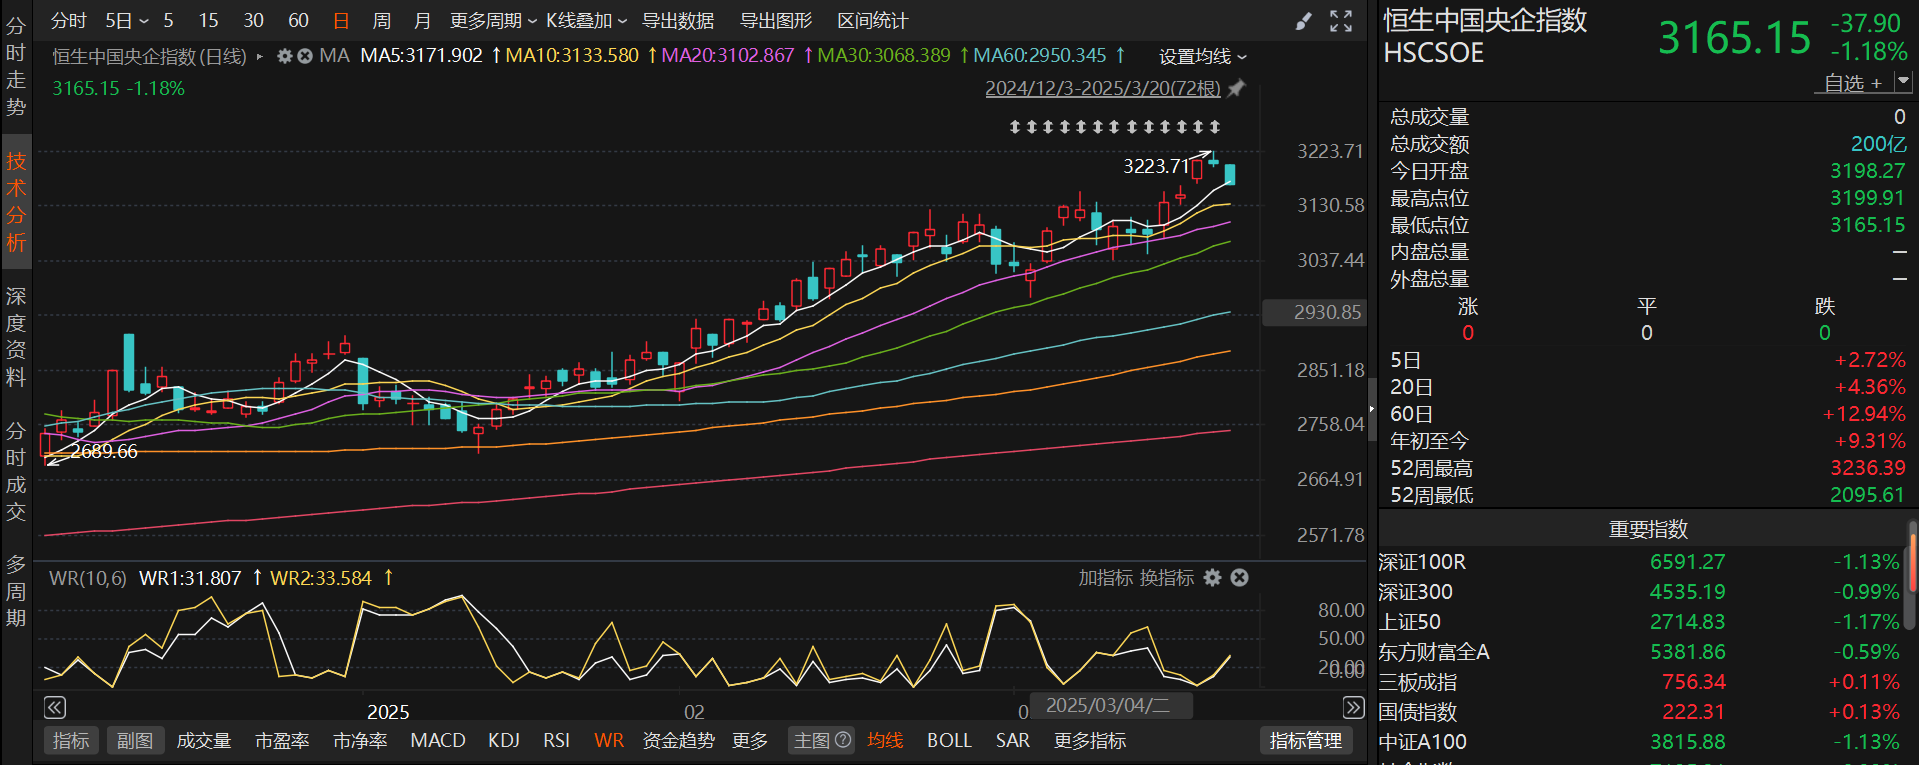Toggle 市盈率 sub-chart indicator
The width and height of the screenshot is (1919, 765).
tap(282, 741)
